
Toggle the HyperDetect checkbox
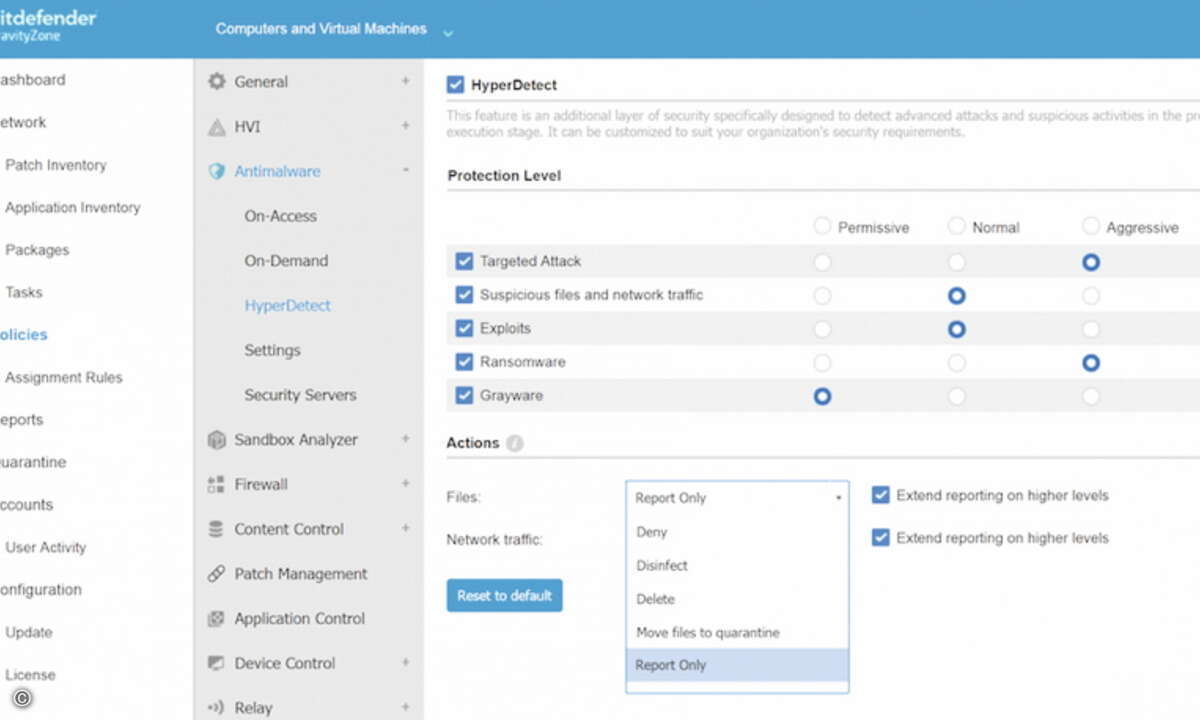click(455, 85)
